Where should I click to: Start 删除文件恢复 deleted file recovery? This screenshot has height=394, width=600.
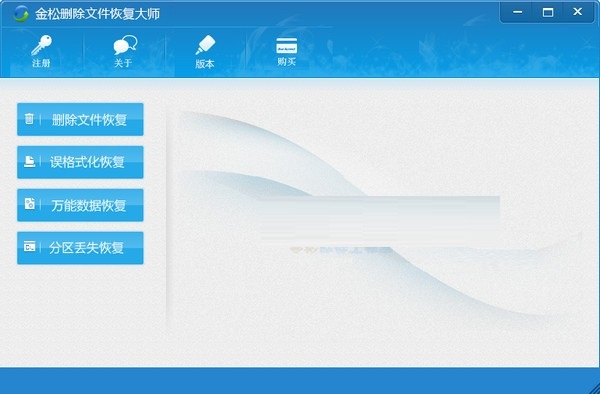[x=80, y=119]
